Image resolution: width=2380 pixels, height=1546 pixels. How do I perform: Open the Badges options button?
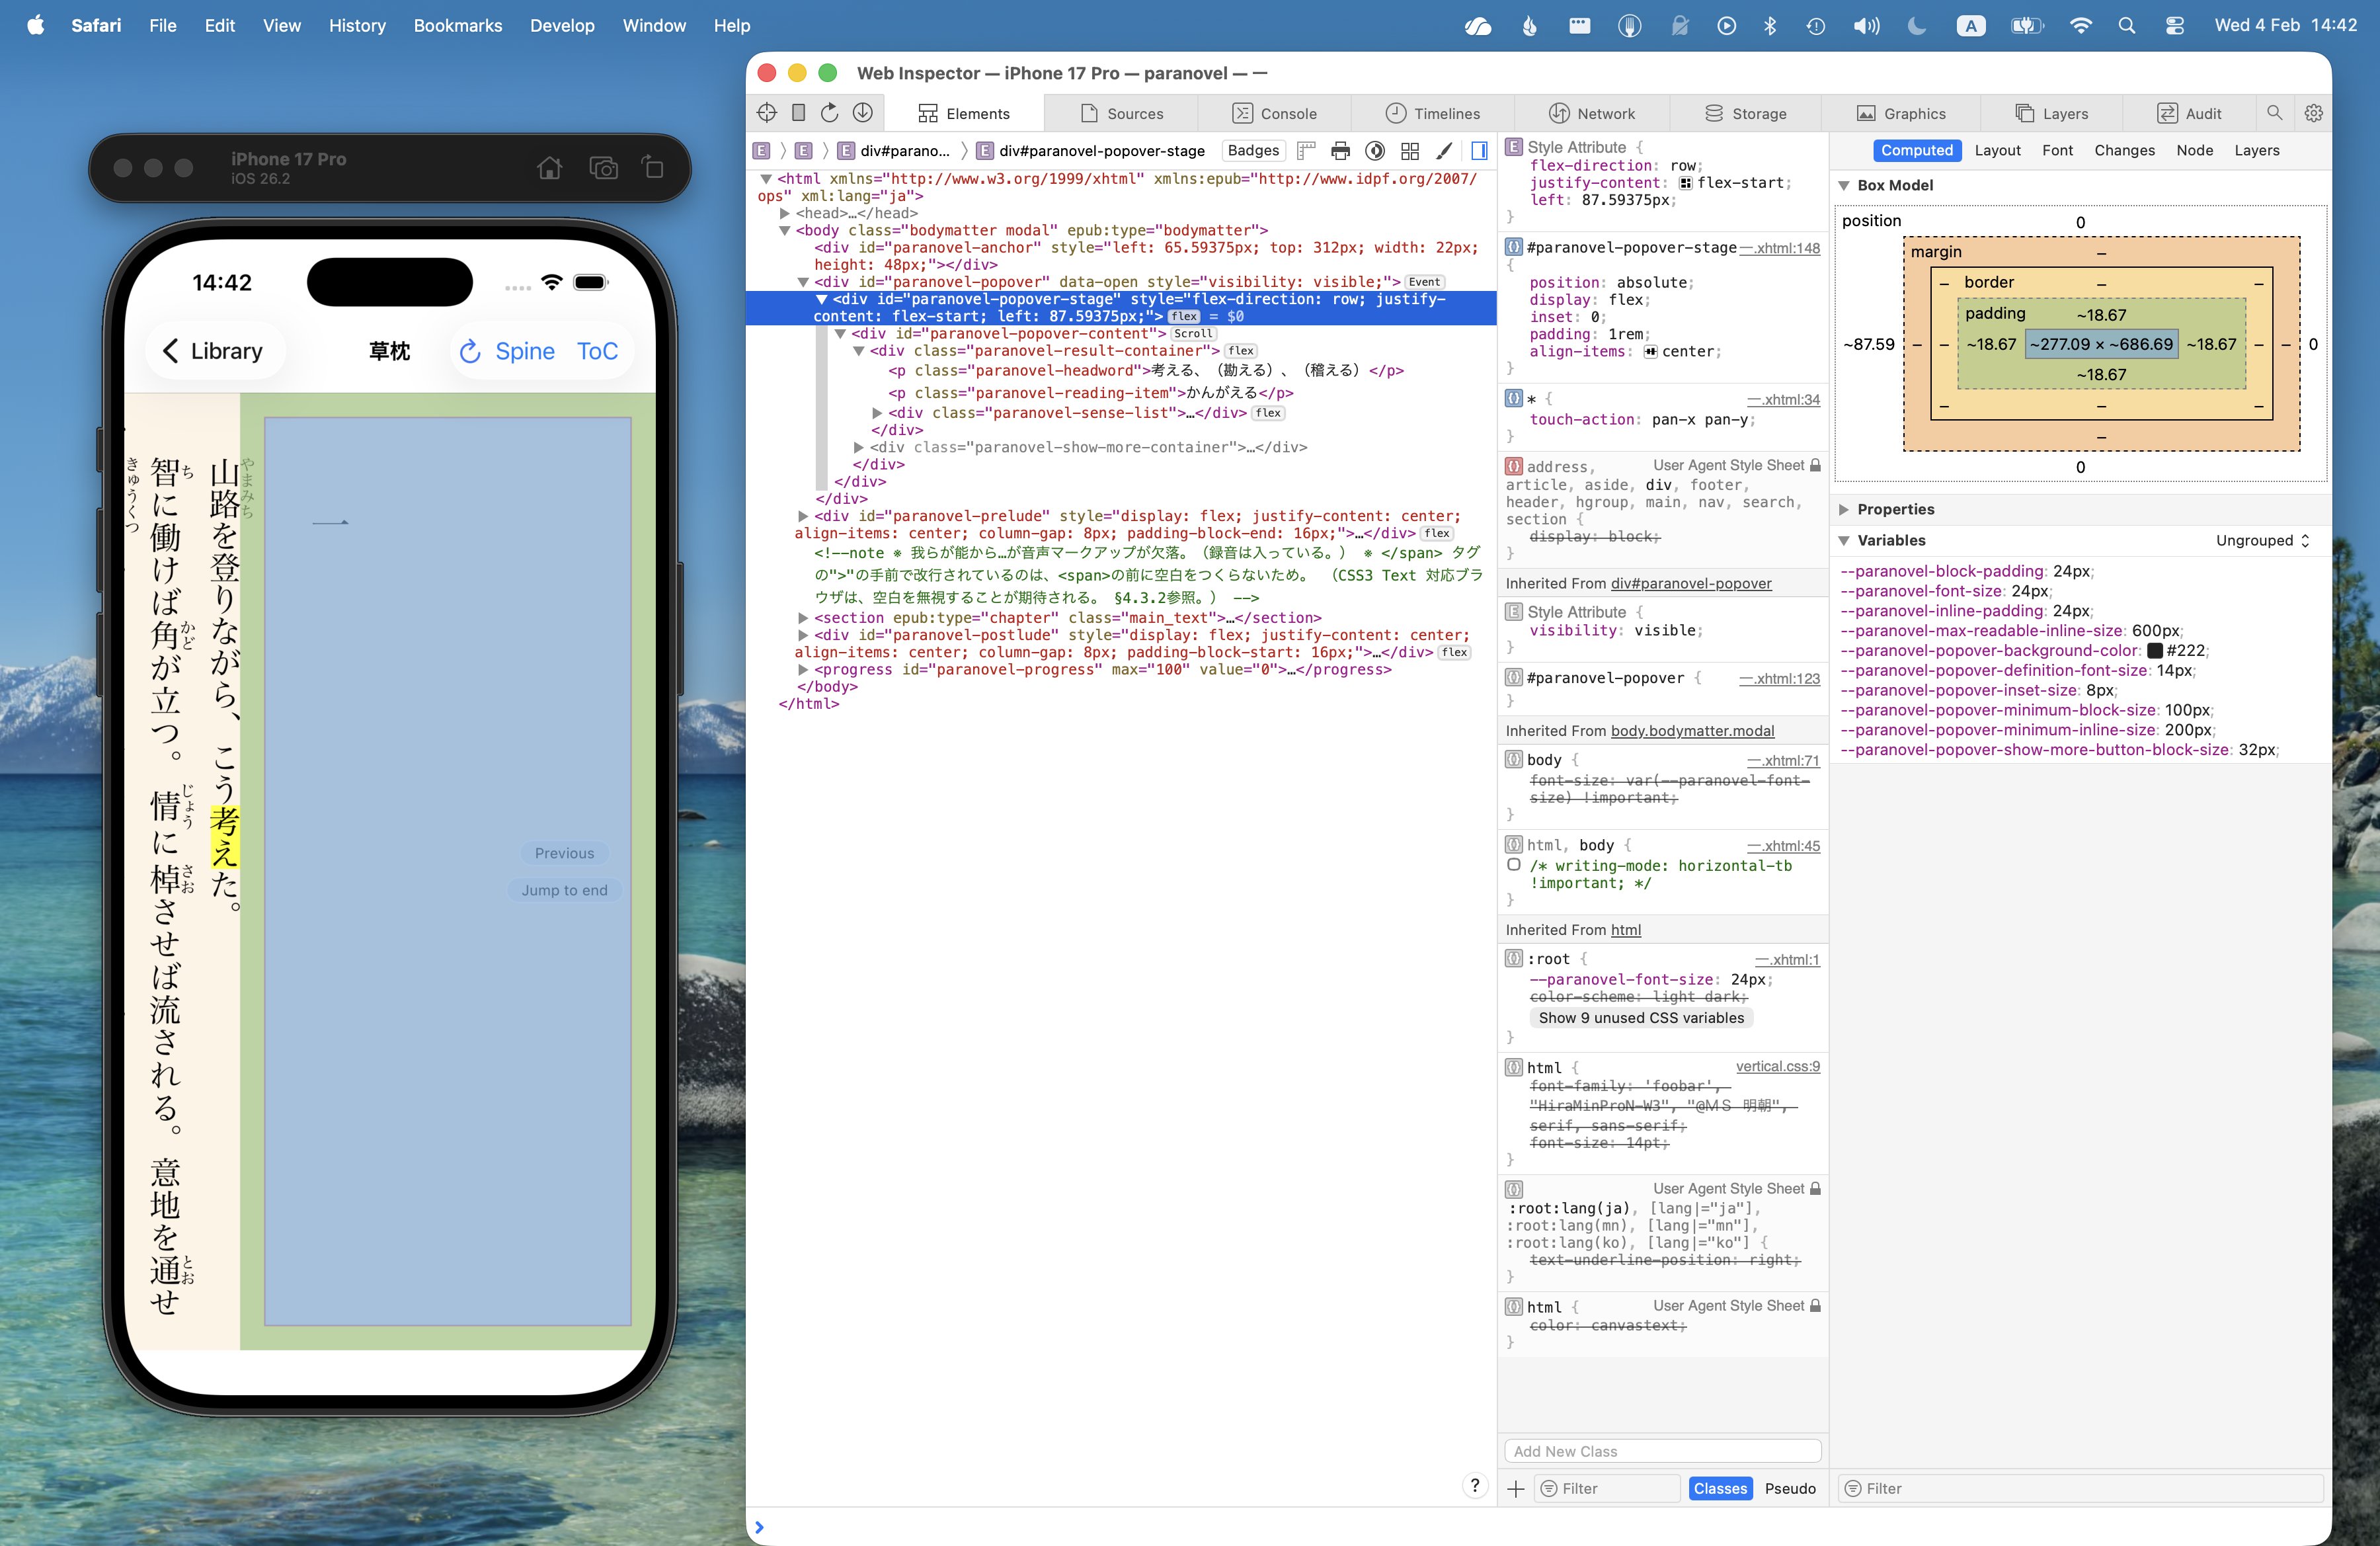1253,151
